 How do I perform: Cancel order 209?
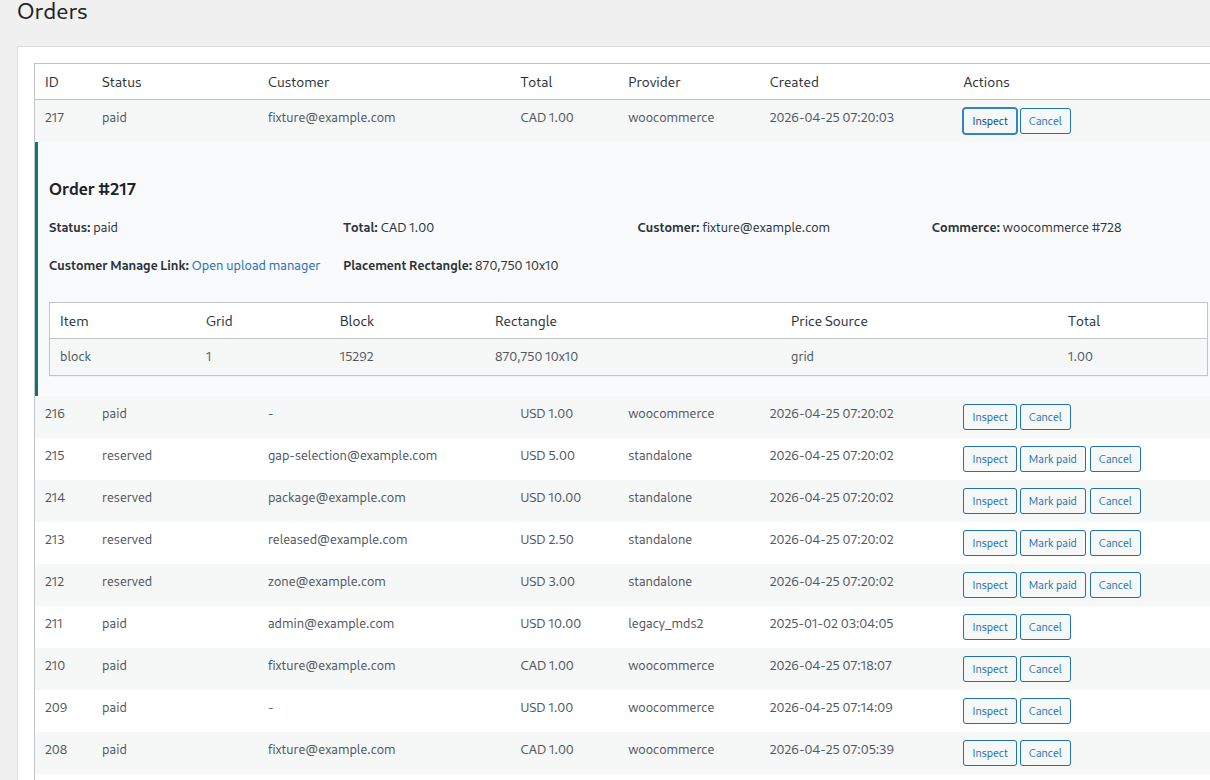[x=1045, y=711]
